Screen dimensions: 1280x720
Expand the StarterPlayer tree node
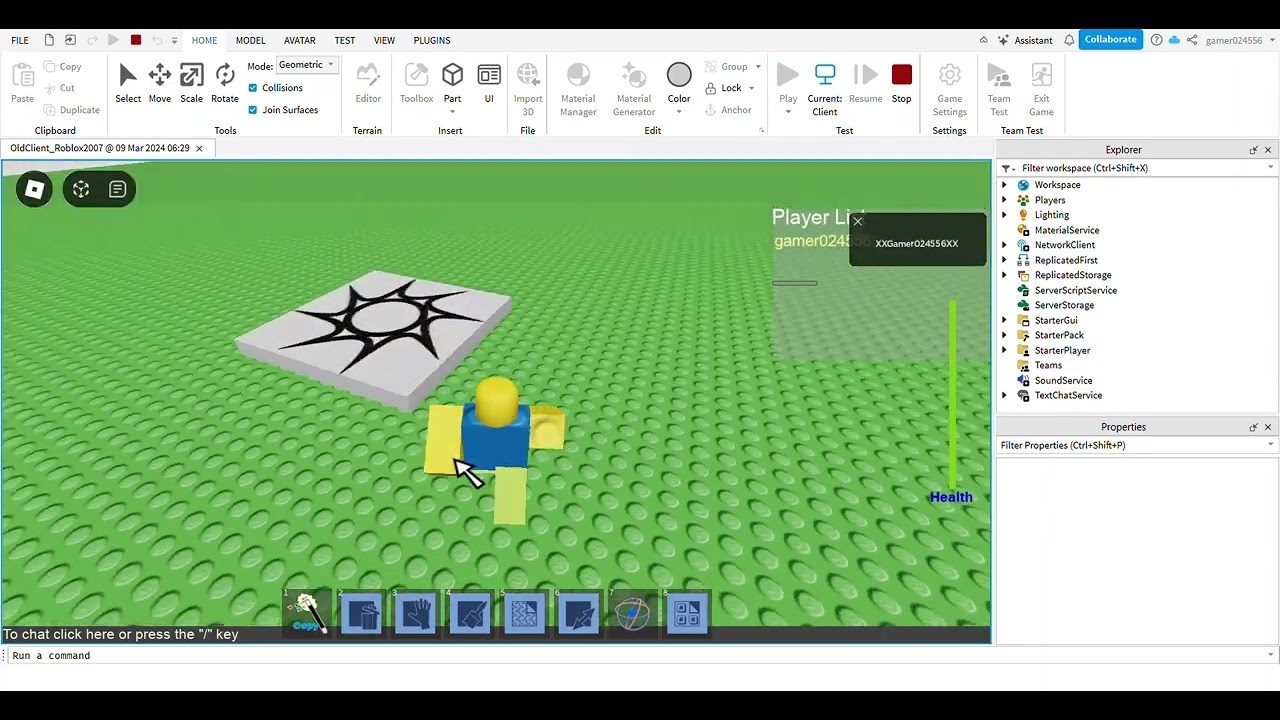1005,350
